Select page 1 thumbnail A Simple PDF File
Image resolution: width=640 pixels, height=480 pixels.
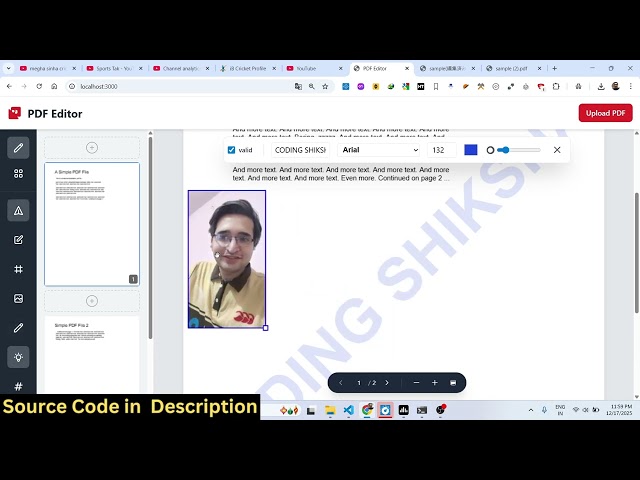(x=92, y=224)
